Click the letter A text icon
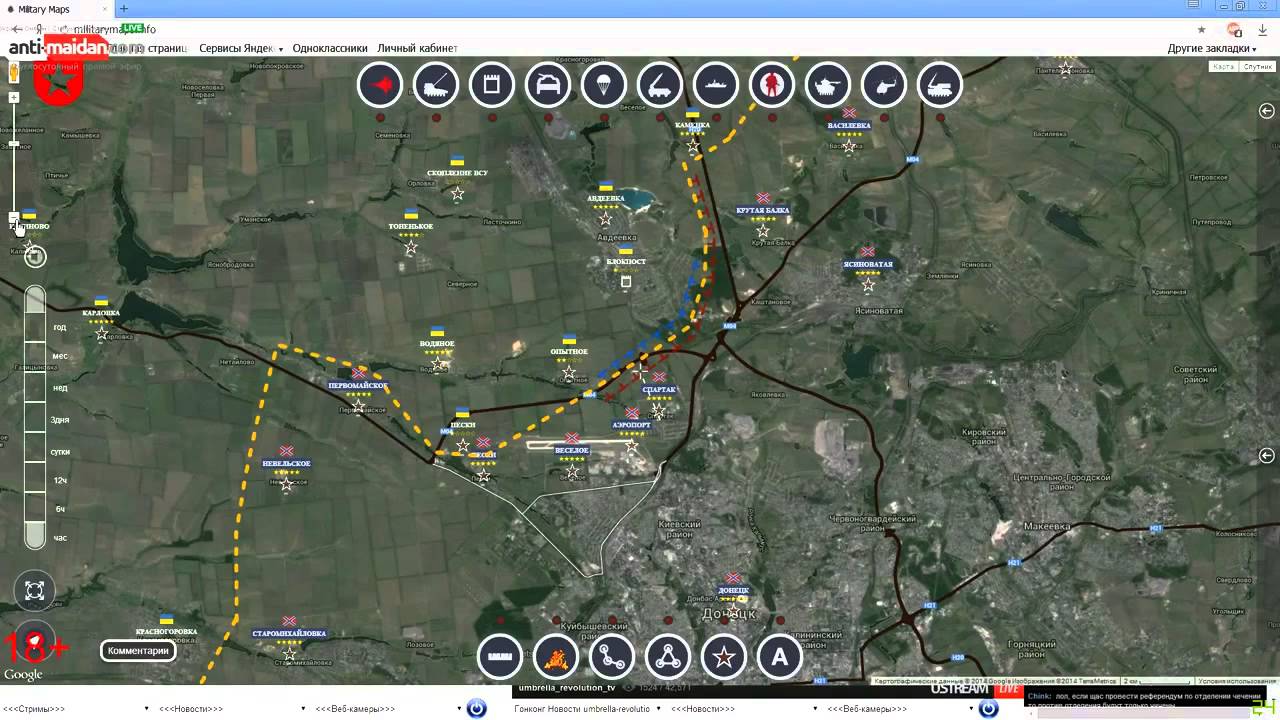 click(780, 657)
